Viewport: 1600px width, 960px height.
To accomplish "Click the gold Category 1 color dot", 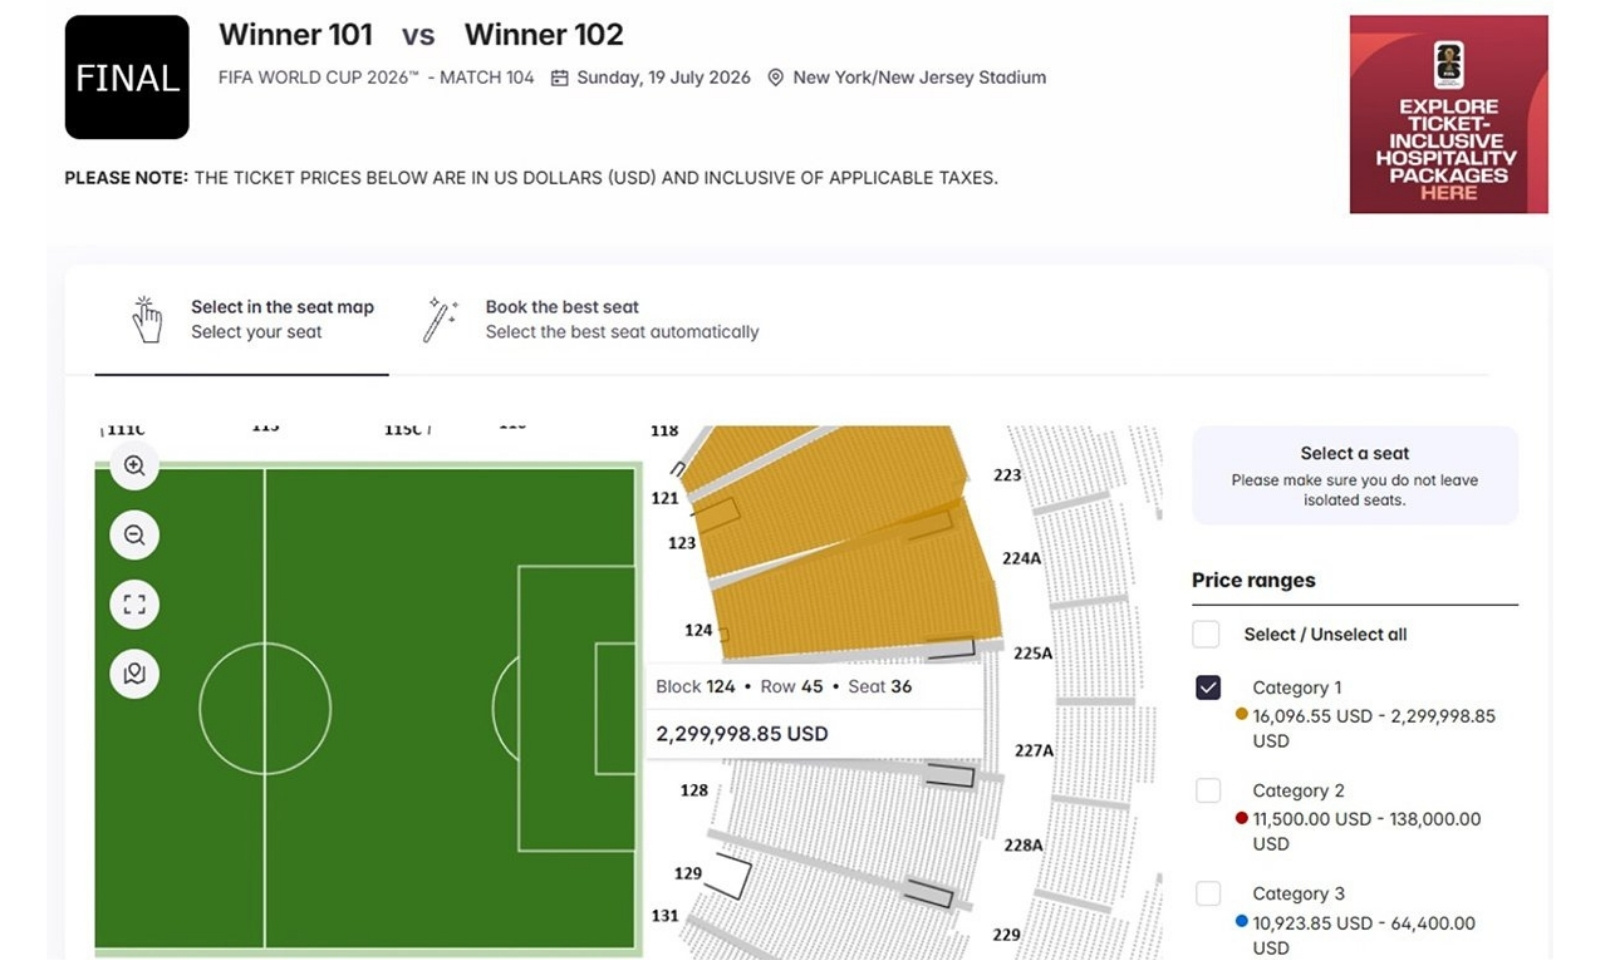I will pyautogui.click(x=1241, y=714).
